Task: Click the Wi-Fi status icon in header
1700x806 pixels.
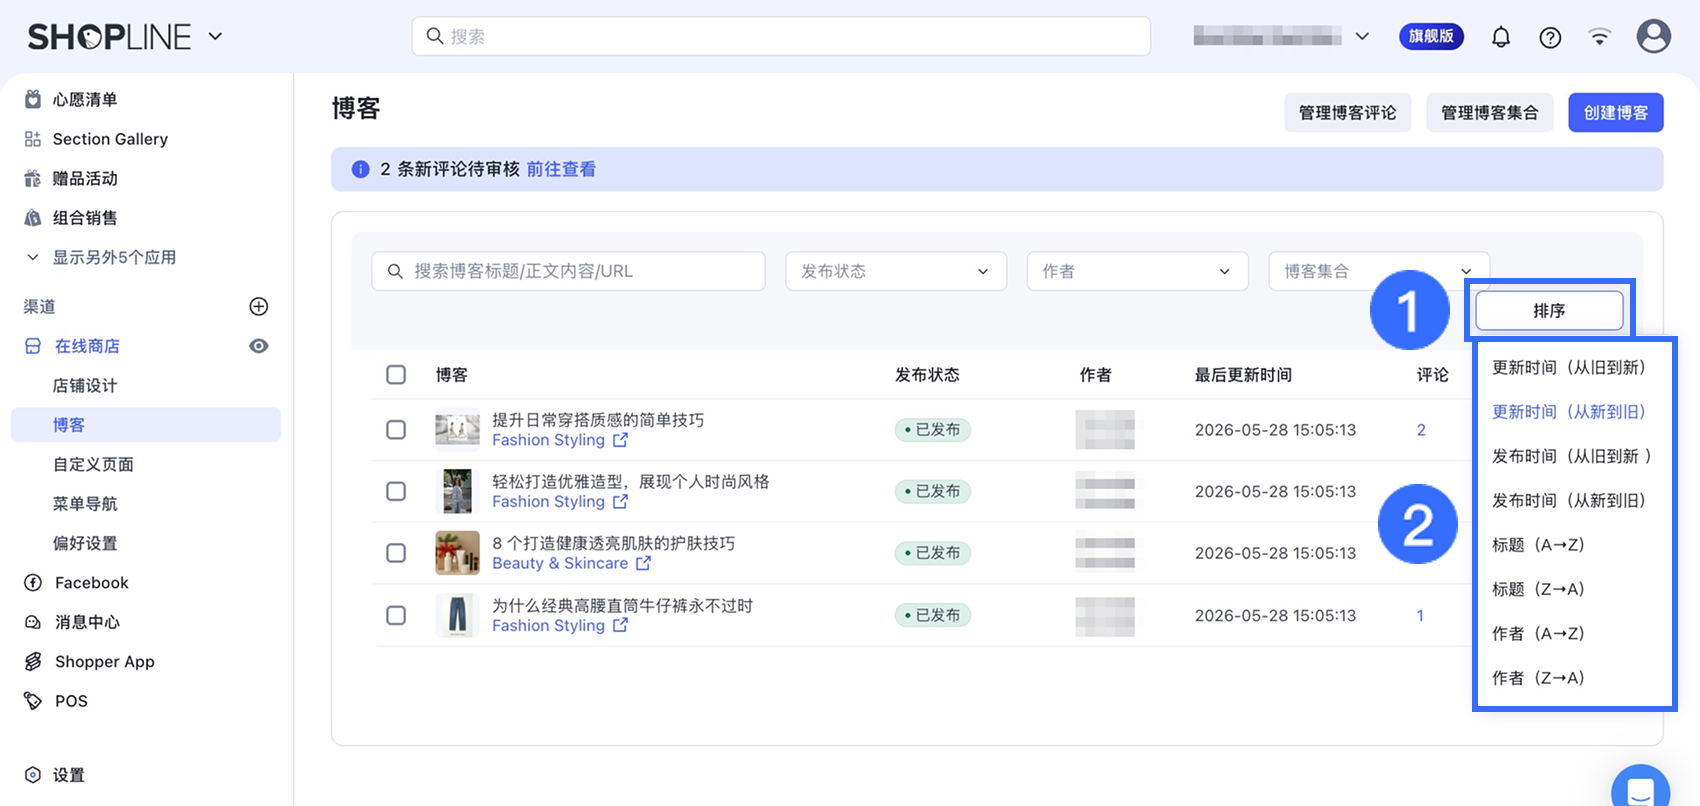Action: click(1600, 37)
